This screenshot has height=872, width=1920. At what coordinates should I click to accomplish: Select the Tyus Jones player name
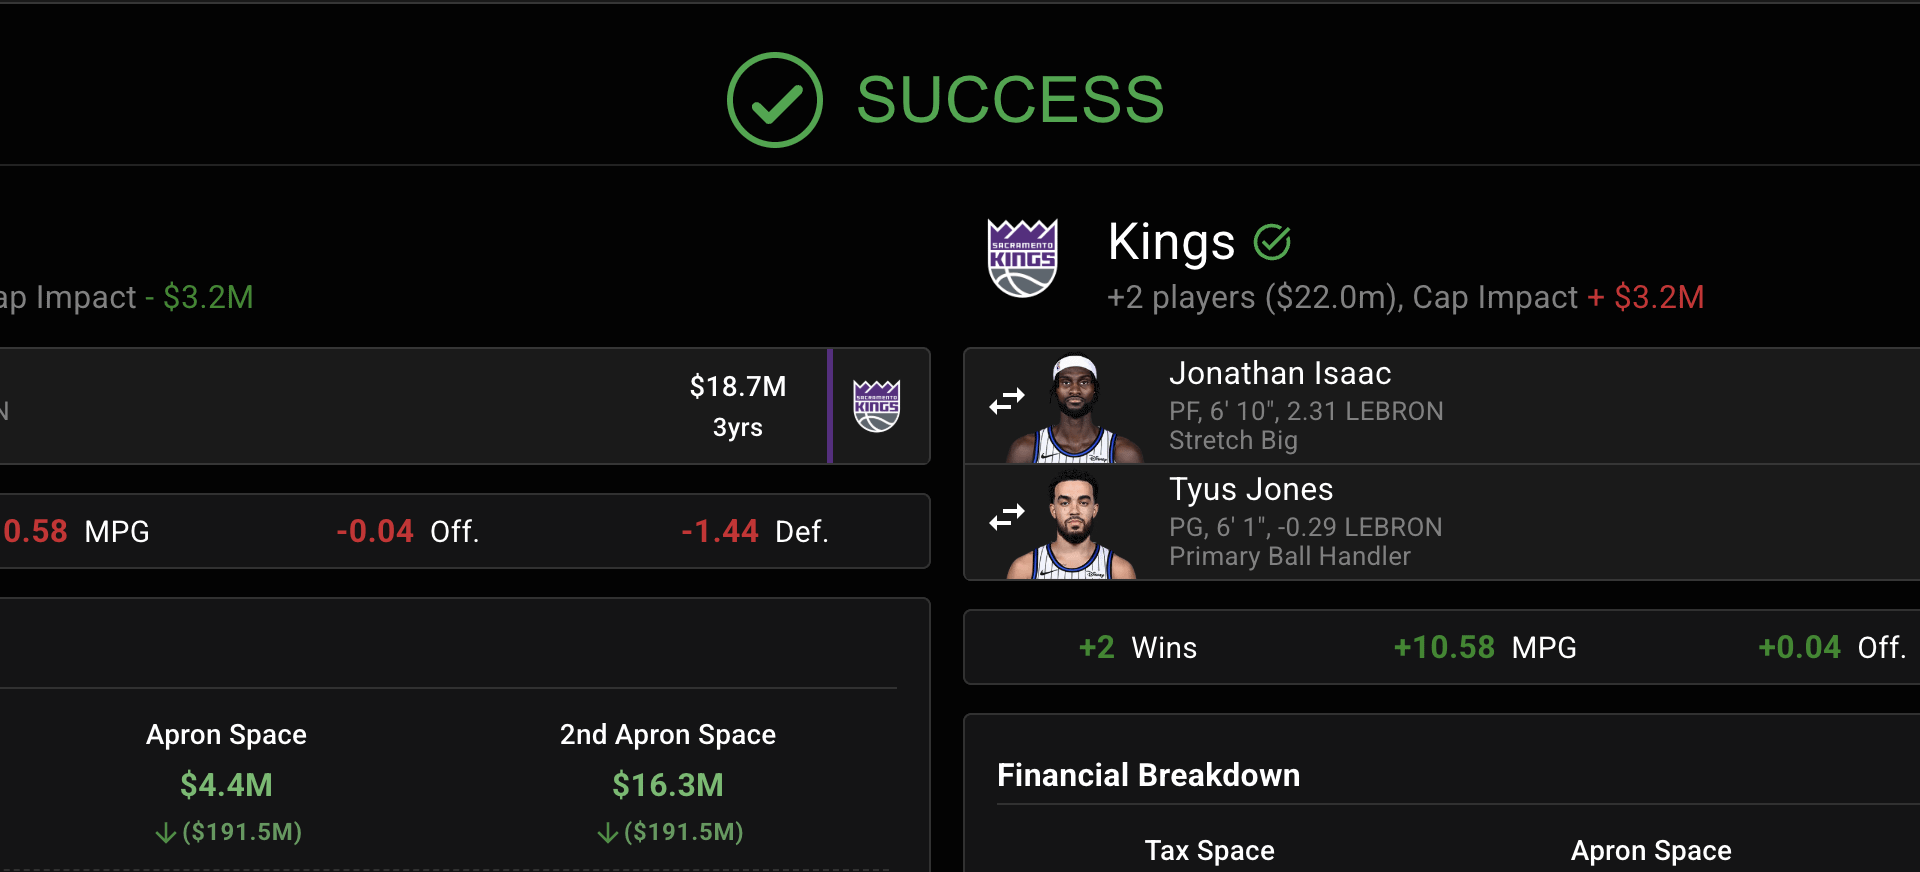pyautogui.click(x=1251, y=489)
